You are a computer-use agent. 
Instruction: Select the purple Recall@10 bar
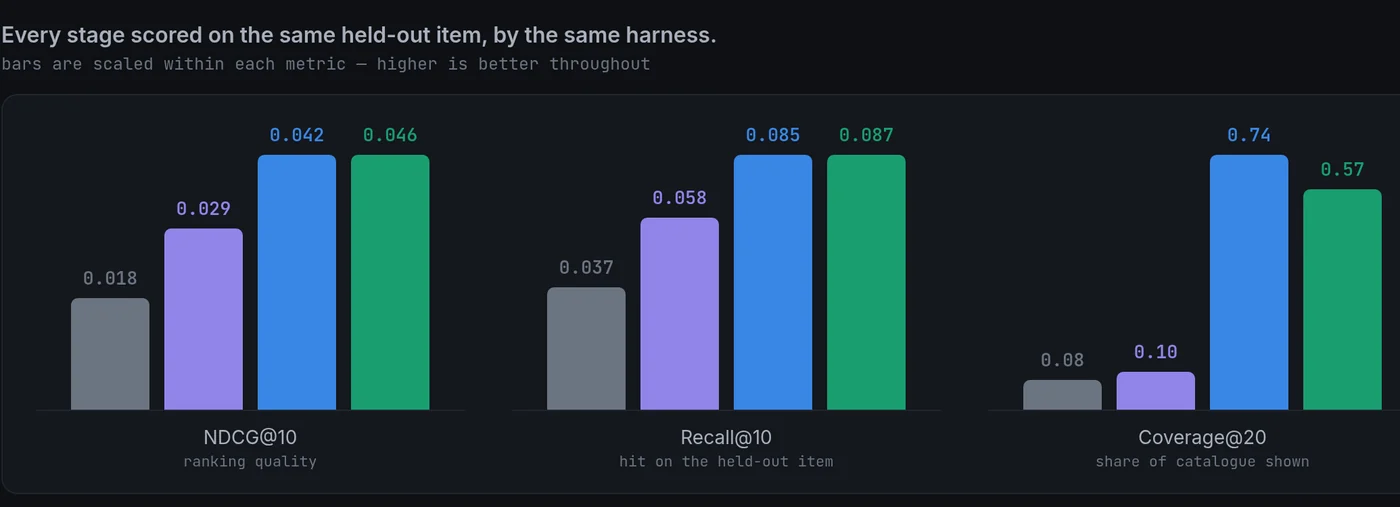point(680,314)
